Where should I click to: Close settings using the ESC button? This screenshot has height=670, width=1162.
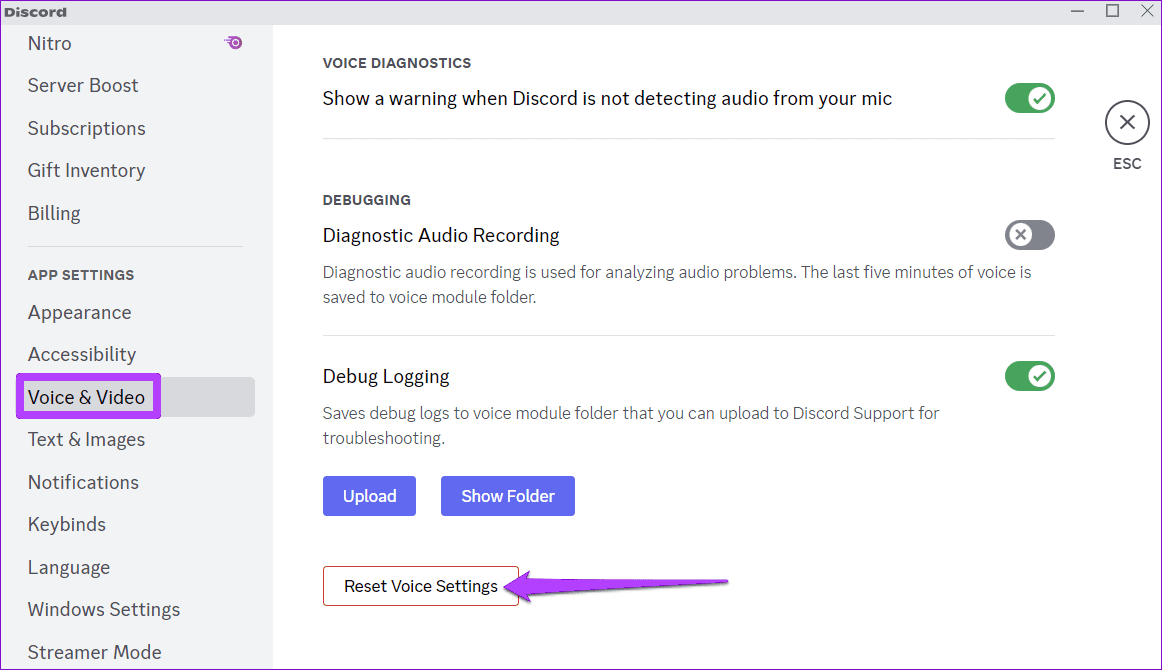click(1127, 122)
